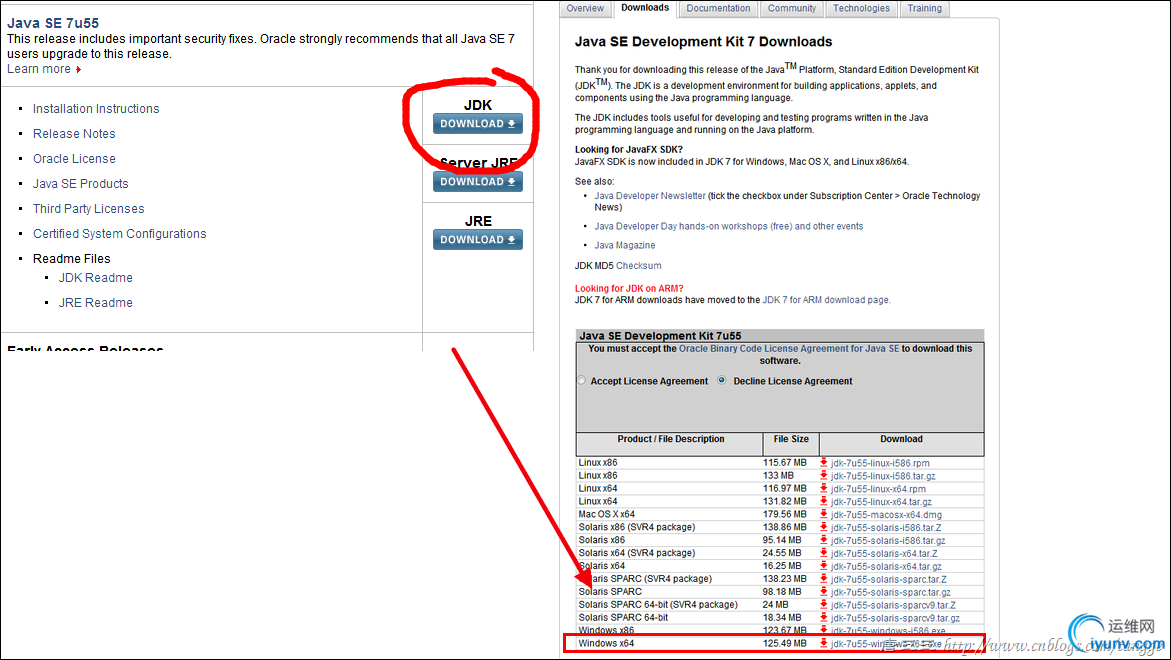Click the 'Windows x64' product cell
Screen dimensions: 1171x660
(x=606, y=644)
